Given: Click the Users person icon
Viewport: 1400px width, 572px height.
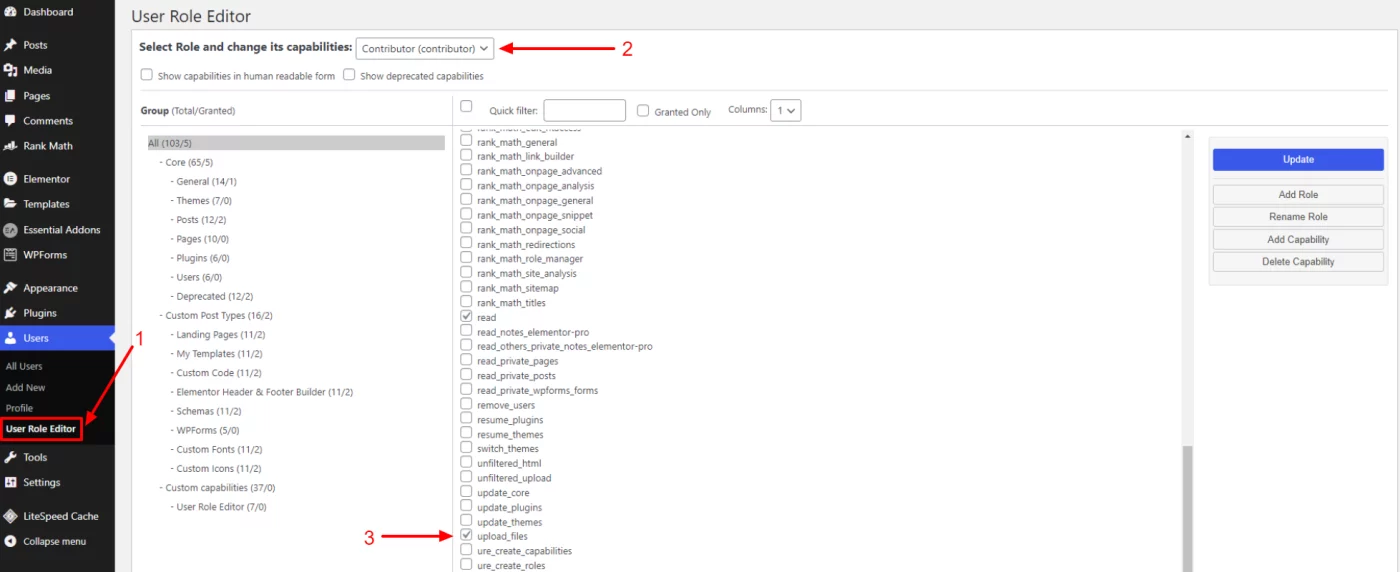Looking at the screenshot, I should pyautogui.click(x=10, y=338).
